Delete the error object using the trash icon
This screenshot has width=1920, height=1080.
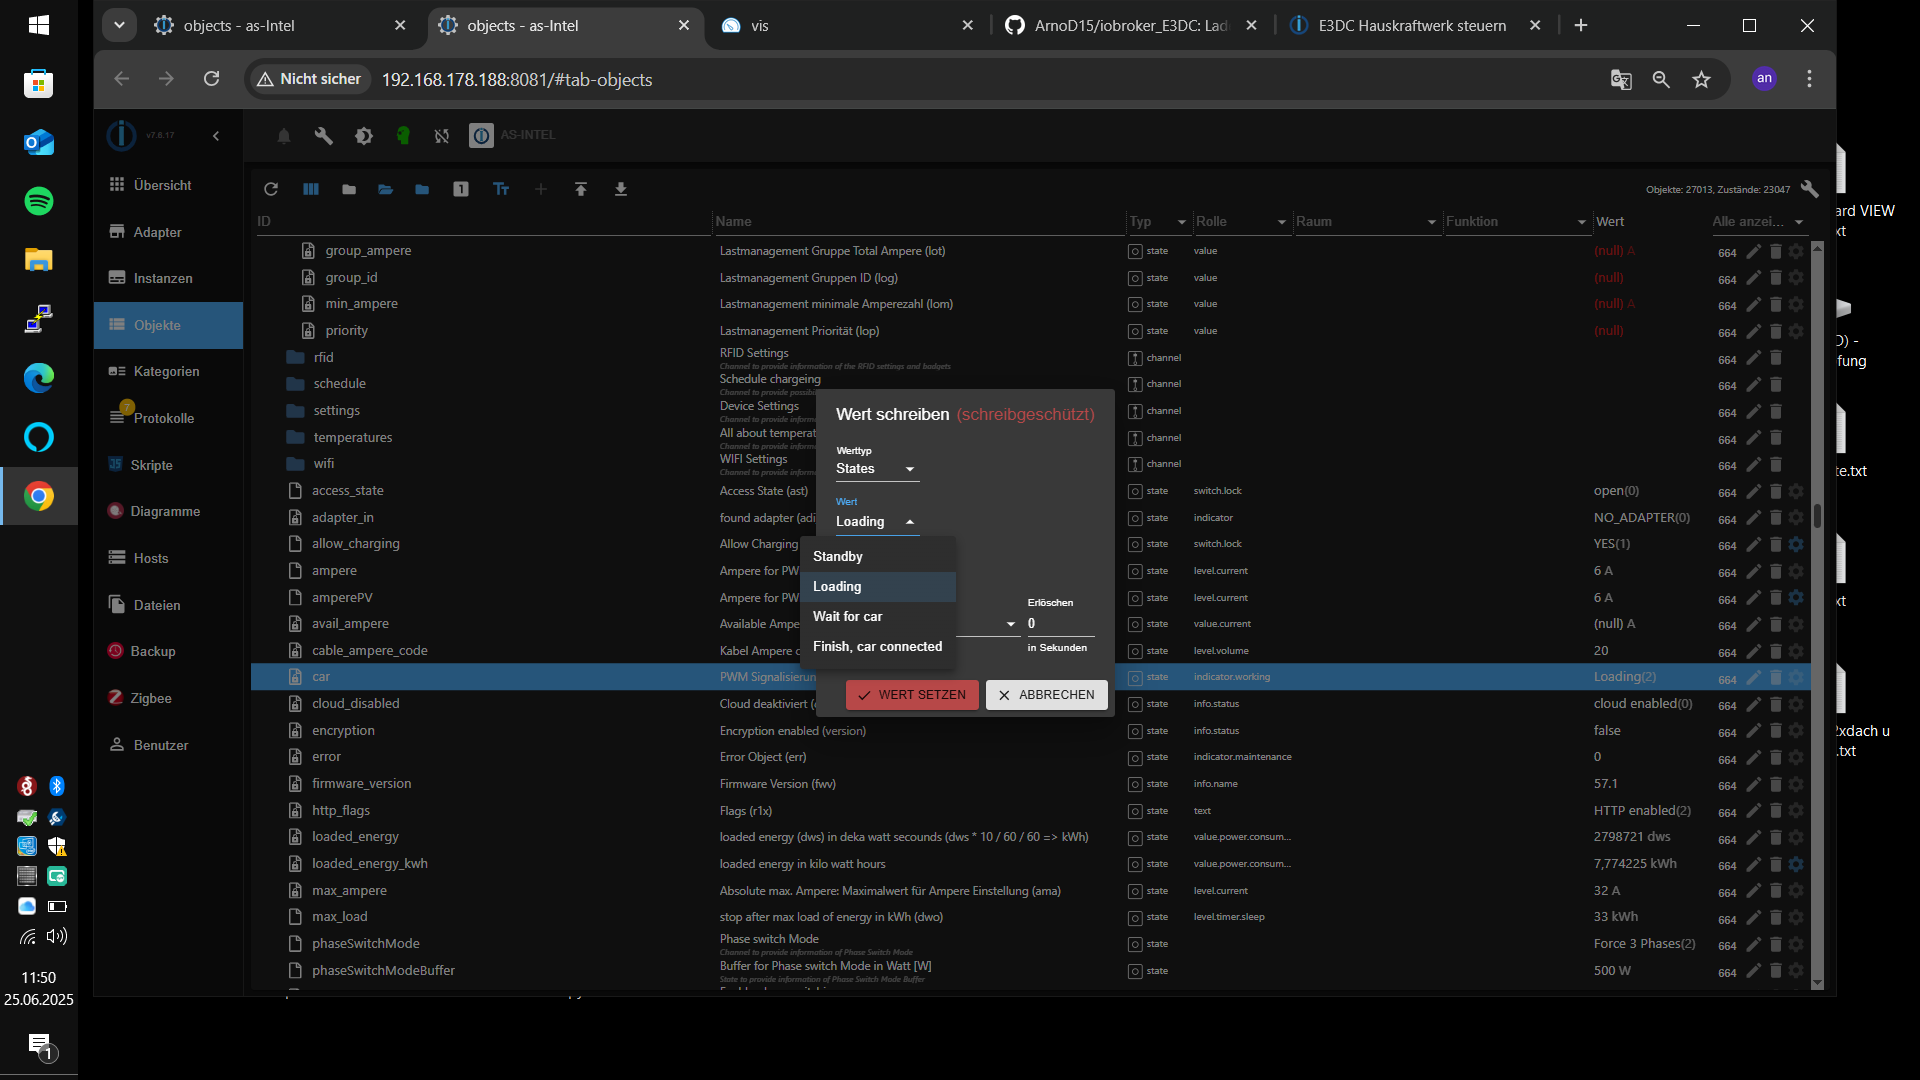1776,757
